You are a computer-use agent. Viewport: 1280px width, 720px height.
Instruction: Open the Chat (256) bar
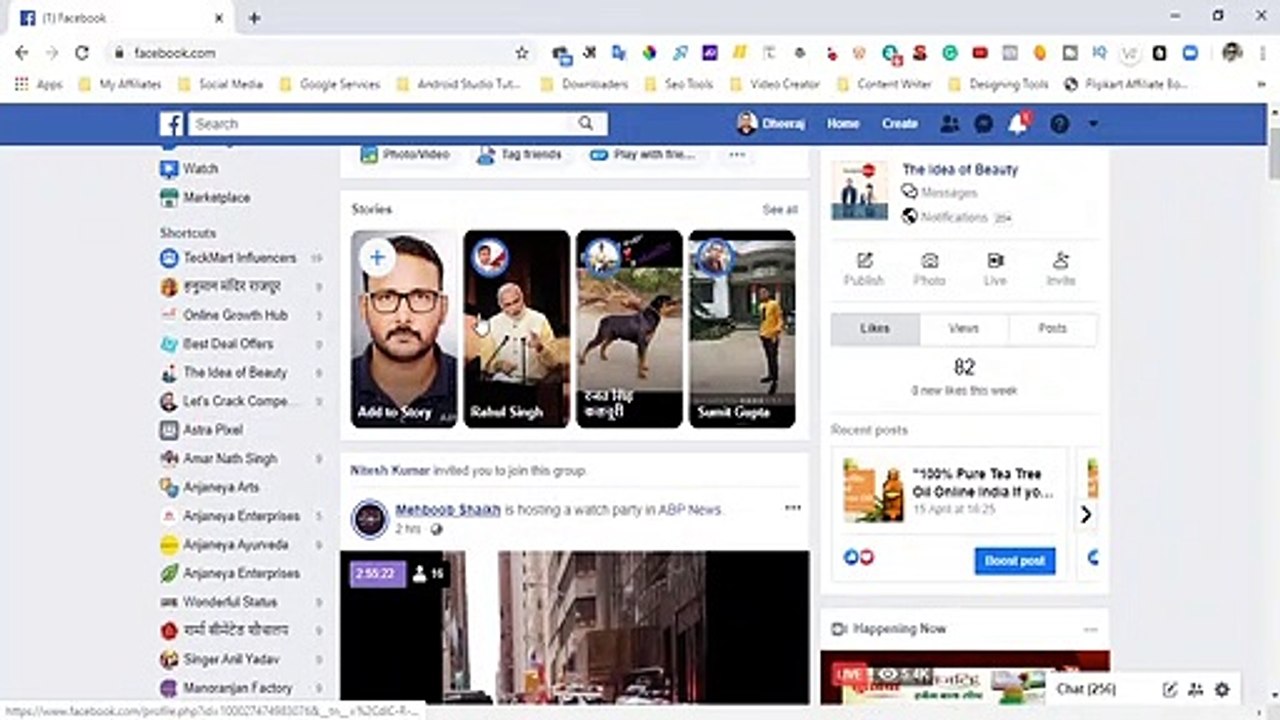[x=1087, y=689]
